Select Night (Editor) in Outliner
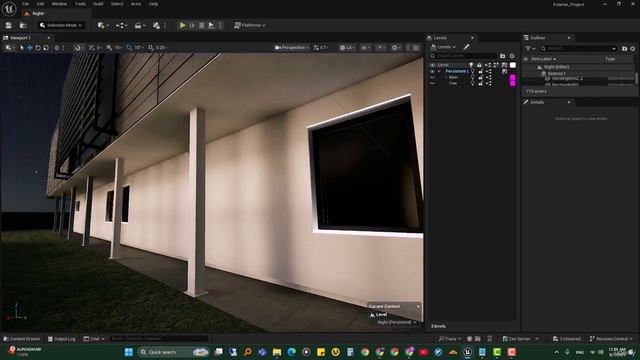Viewport: 640px width, 360px height. 556,67
